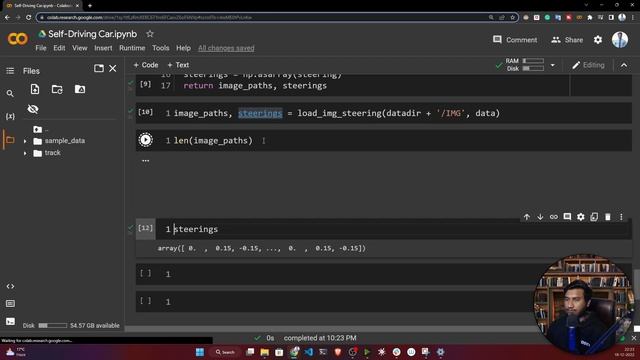Open the variables inspector panel
This screenshot has height=360, width=640.
[x=10, y=117]
